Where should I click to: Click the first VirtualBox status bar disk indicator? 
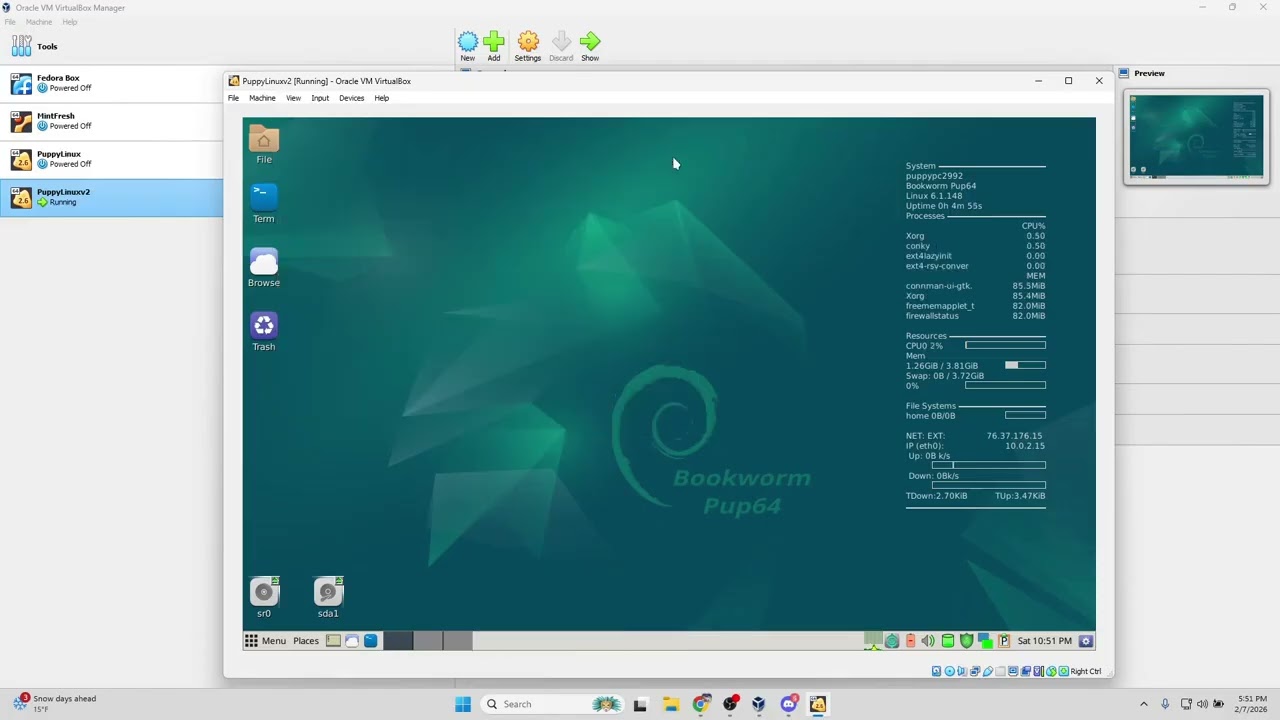pyautogui.click(x=936, y=671)
